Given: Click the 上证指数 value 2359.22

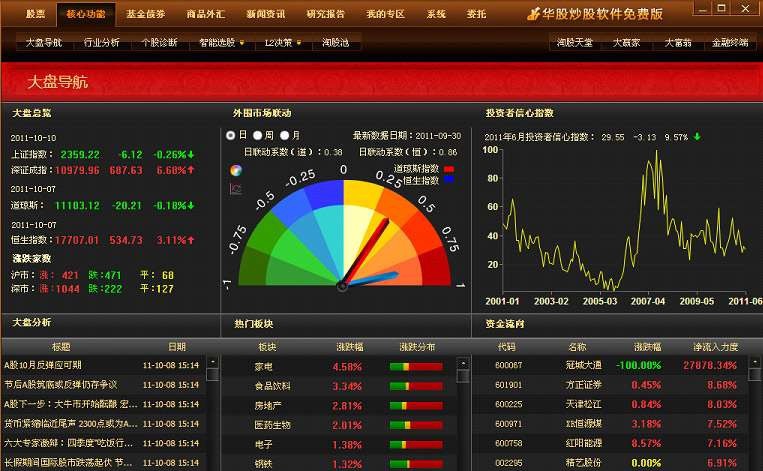Looking at the screenshot, I should coord(80,155).
